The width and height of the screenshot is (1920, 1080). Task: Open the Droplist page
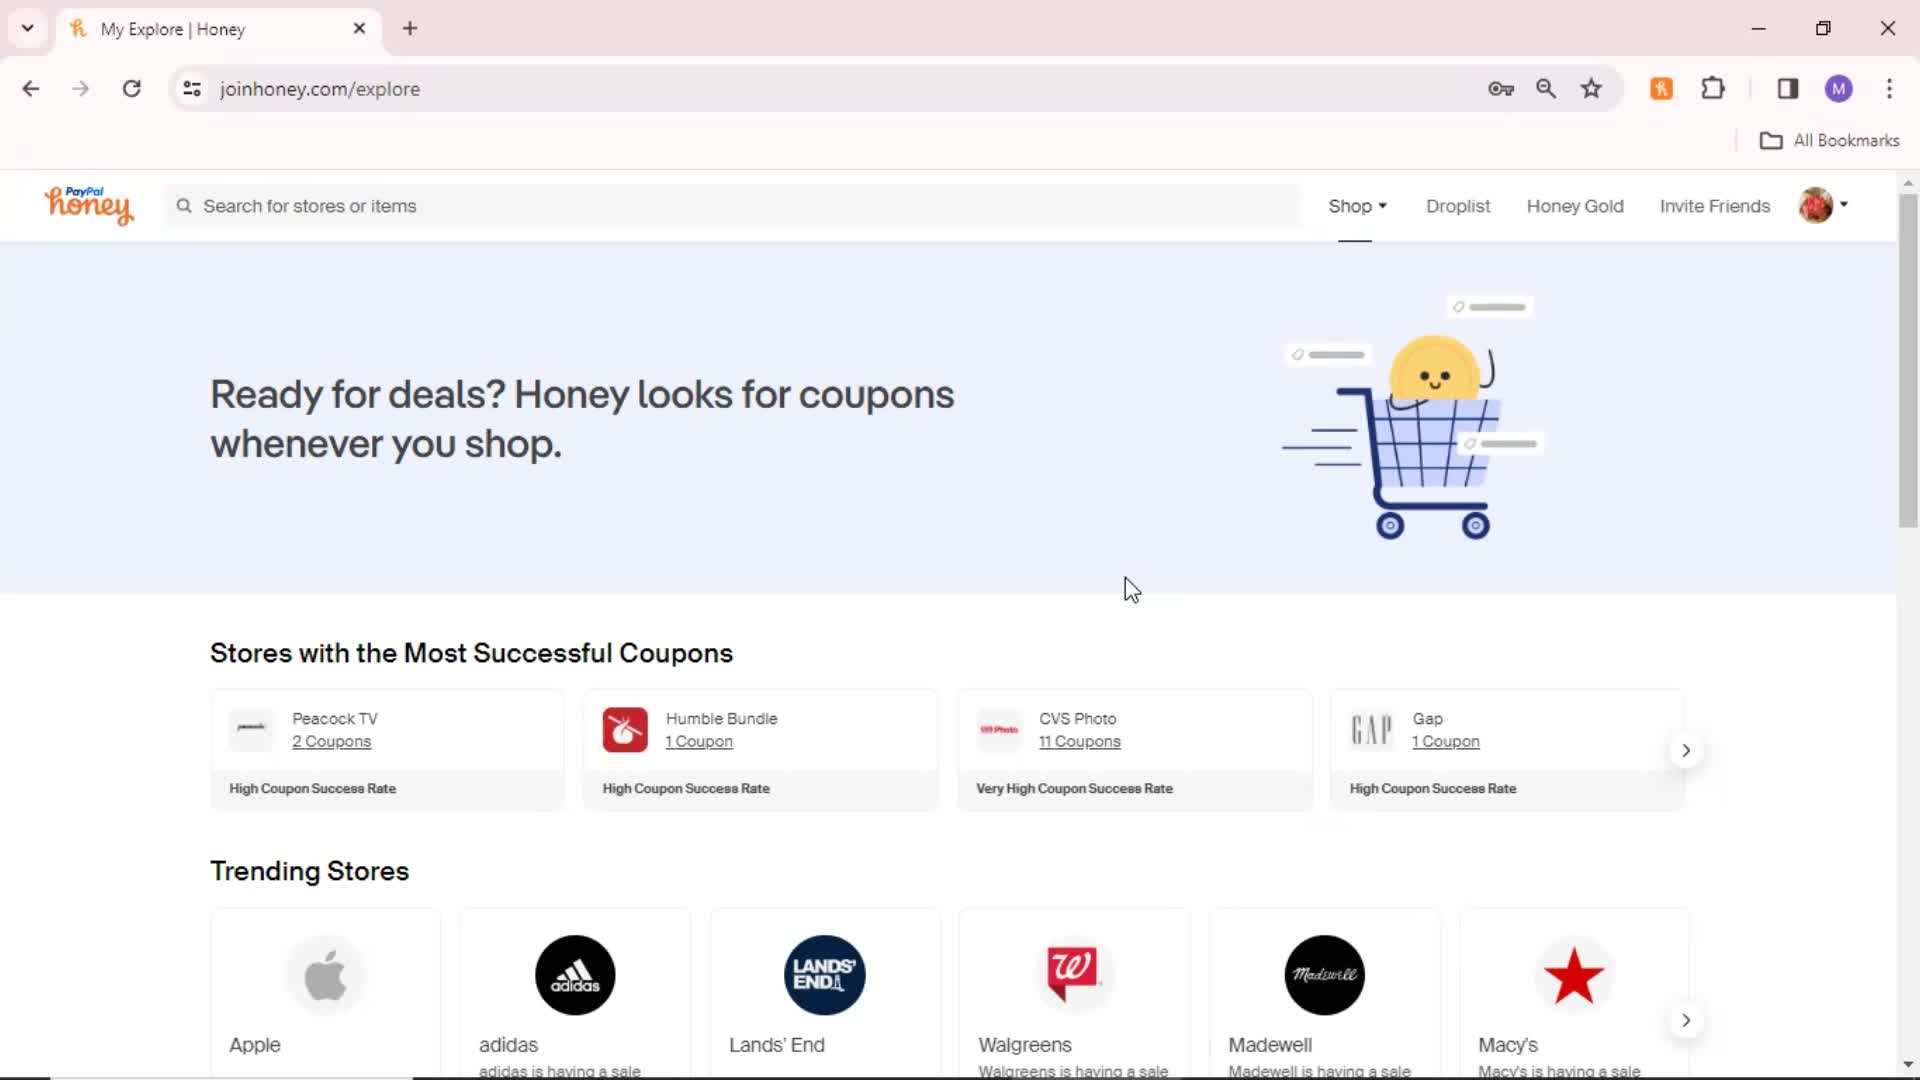[1458, 206]
